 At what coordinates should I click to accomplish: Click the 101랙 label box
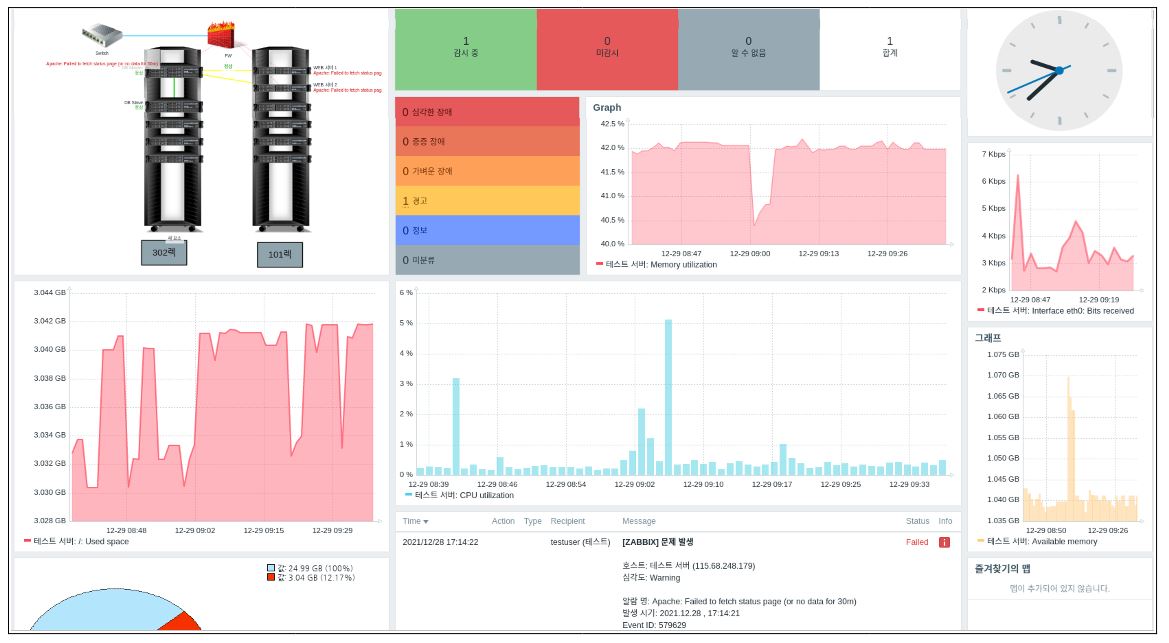(280, 254)
